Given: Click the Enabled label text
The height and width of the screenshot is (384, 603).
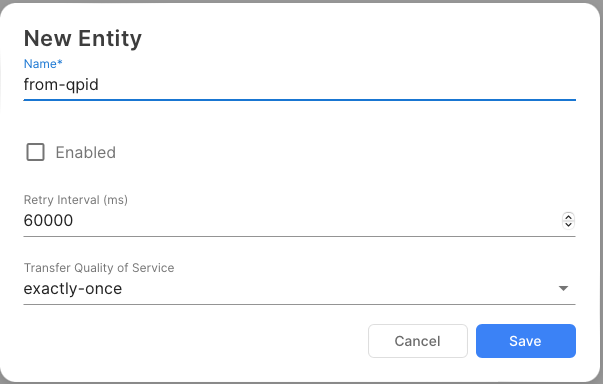Looking at the screenshot, I should (x=85, y=153).
